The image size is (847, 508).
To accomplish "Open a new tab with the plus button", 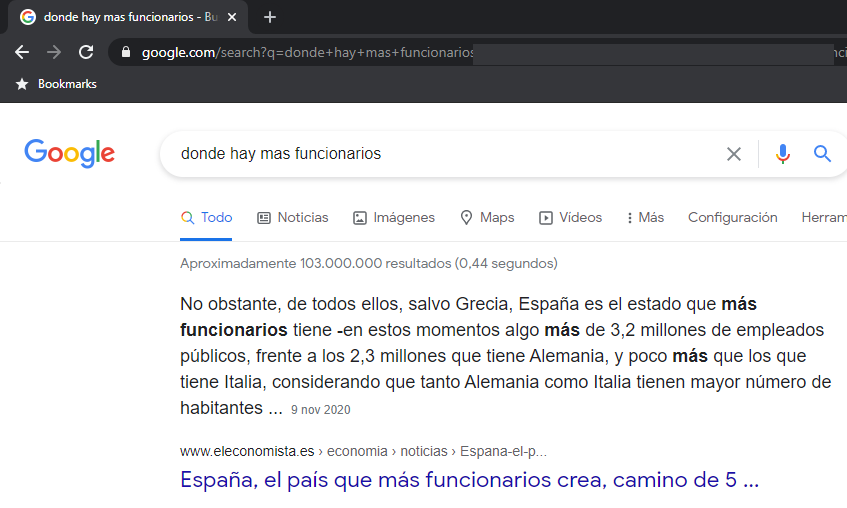I will (270, 17).
